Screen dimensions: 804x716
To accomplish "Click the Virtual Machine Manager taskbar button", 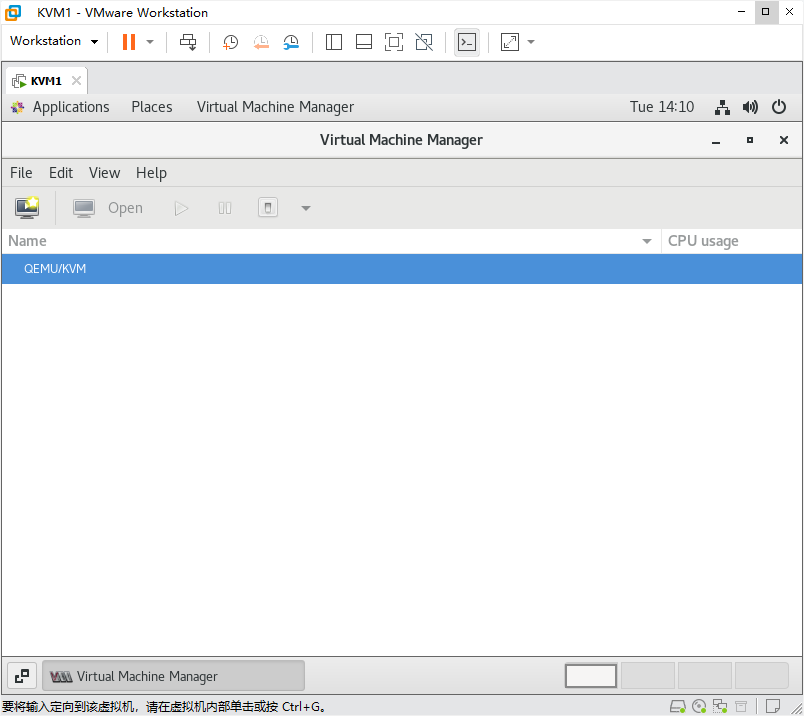I will [173, 676].
